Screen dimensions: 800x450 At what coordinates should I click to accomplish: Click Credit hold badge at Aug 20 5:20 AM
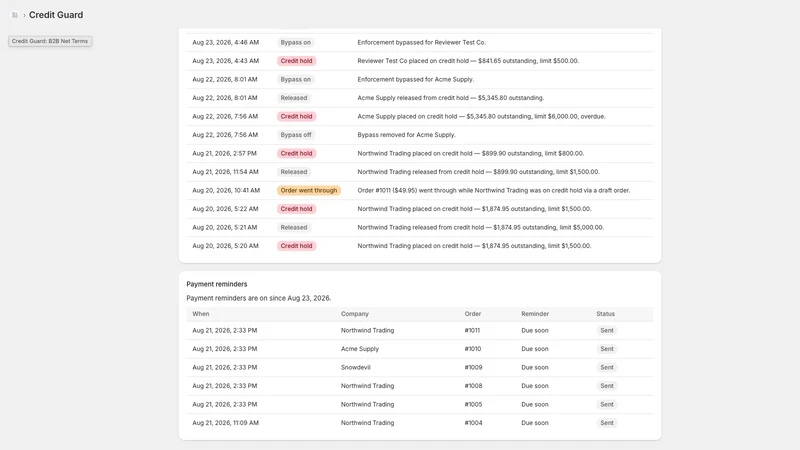[296, 246]
